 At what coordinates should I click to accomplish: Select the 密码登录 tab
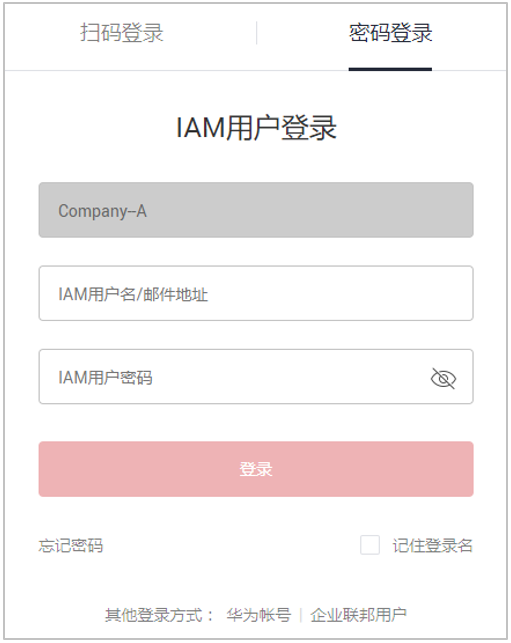(x=390, y=33)
